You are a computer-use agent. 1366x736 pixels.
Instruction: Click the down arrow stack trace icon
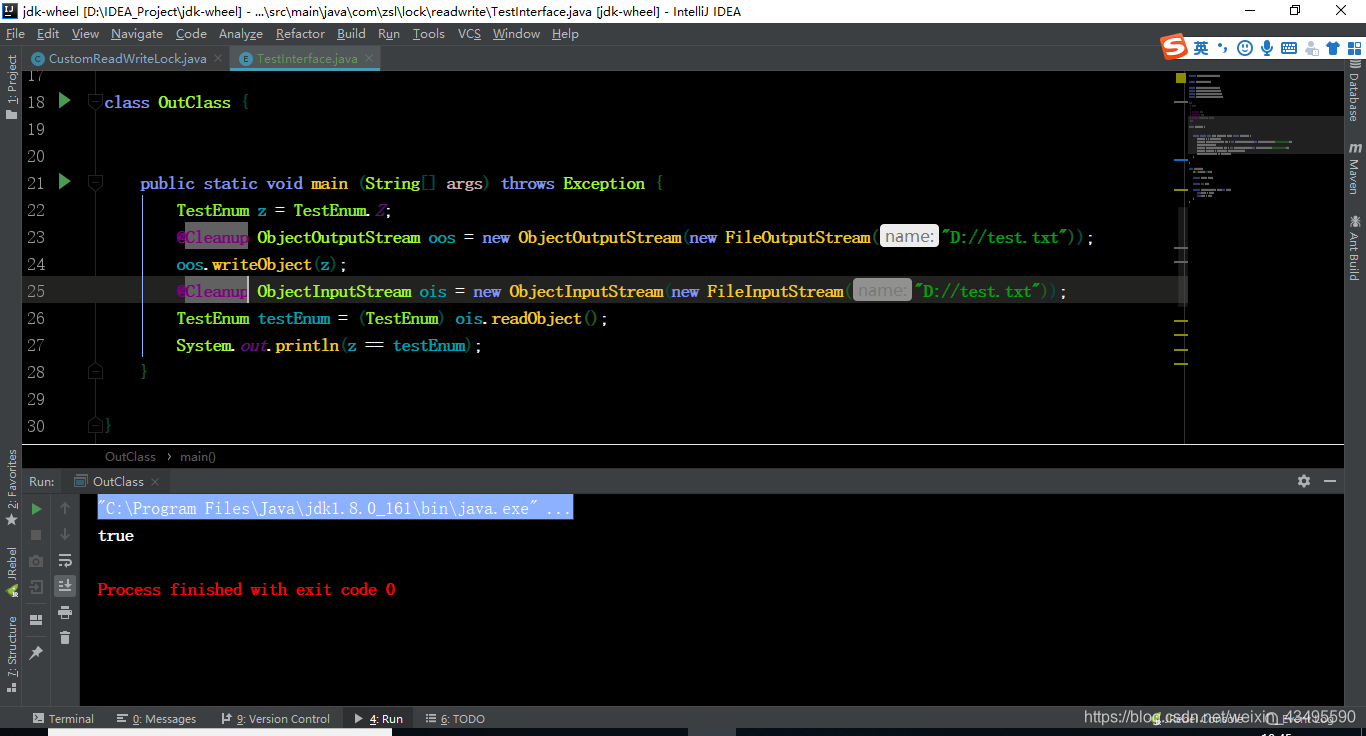[65, 535]
